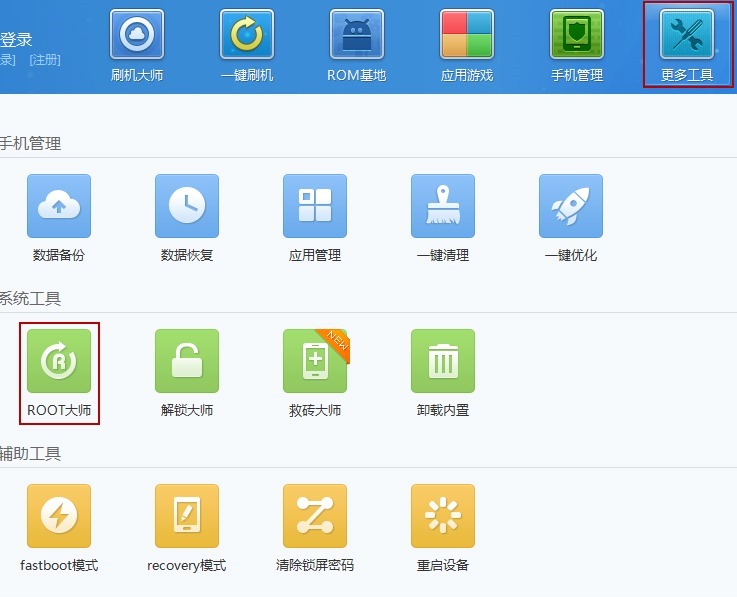Click the 一键清理 label

coord(443,255)
